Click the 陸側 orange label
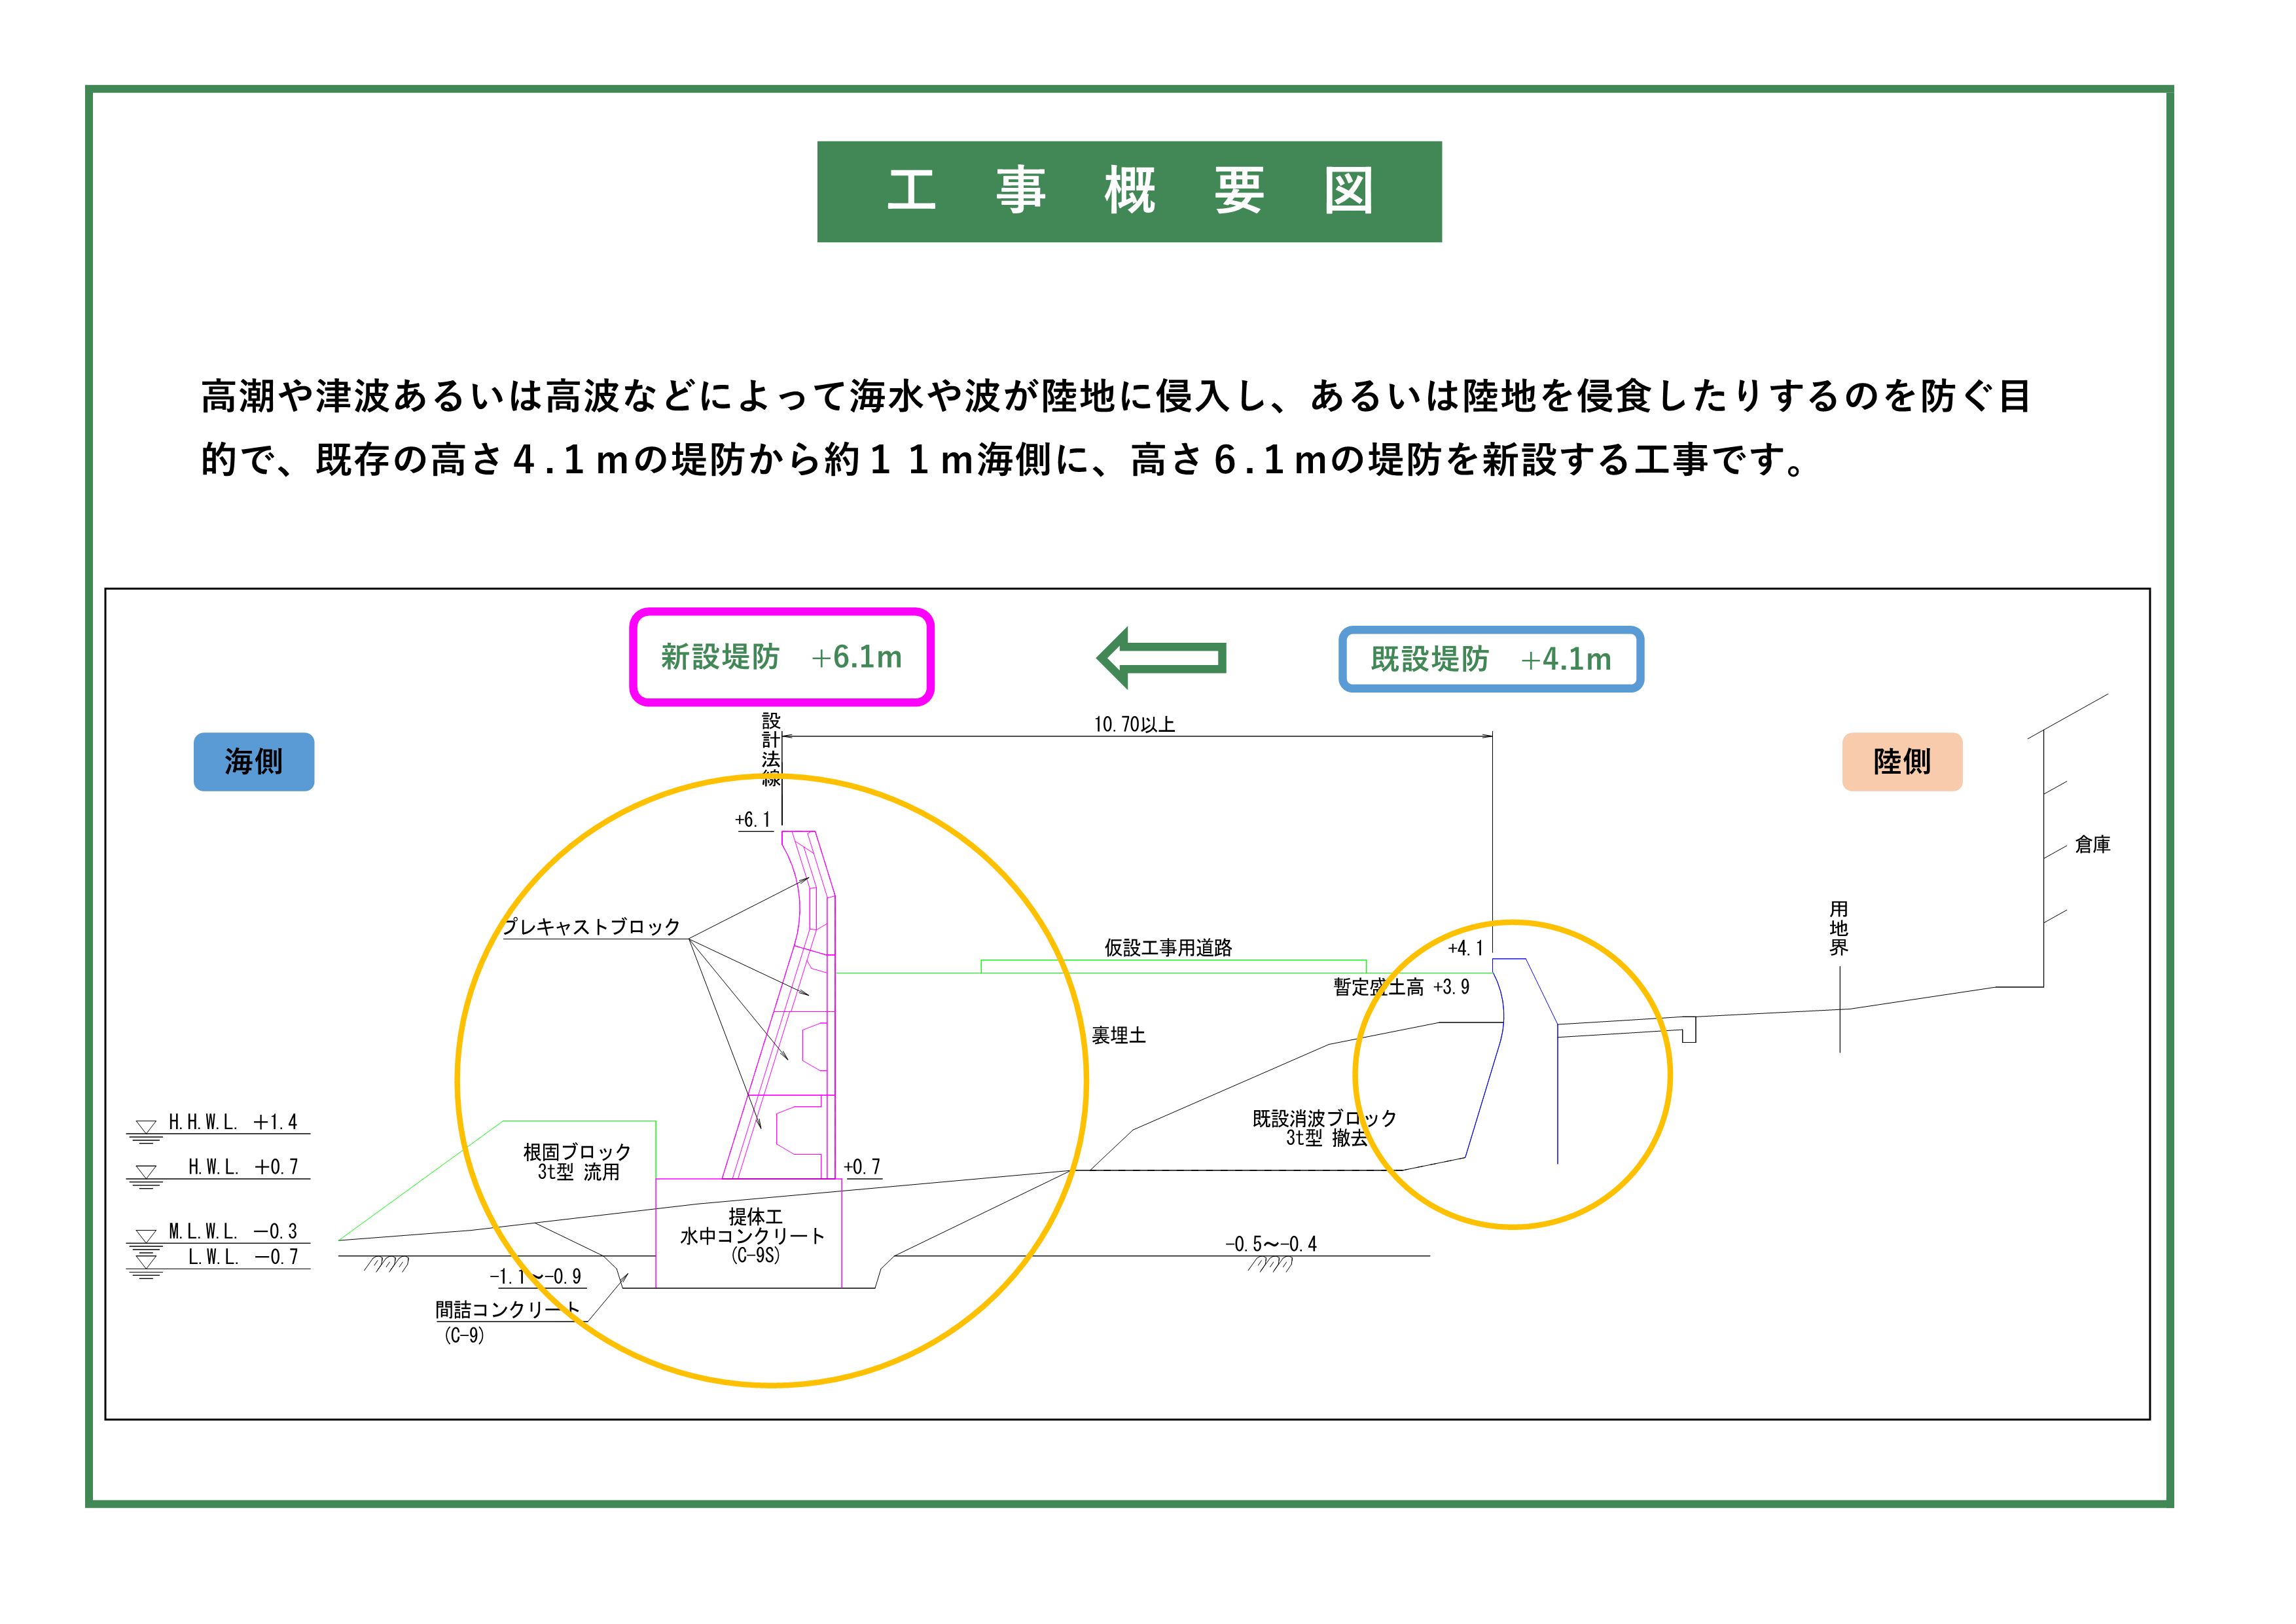2296x1624 pixels. click(1902, 762)
